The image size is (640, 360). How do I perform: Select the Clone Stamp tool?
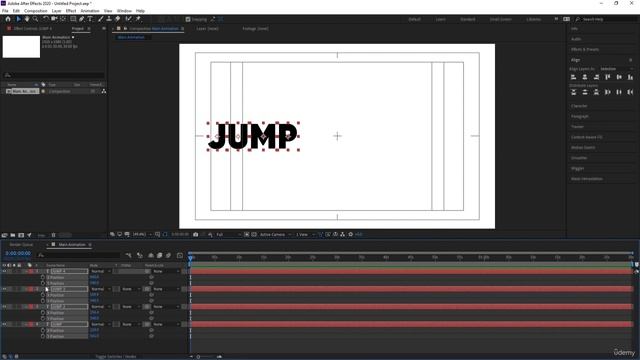pos(109,19)
